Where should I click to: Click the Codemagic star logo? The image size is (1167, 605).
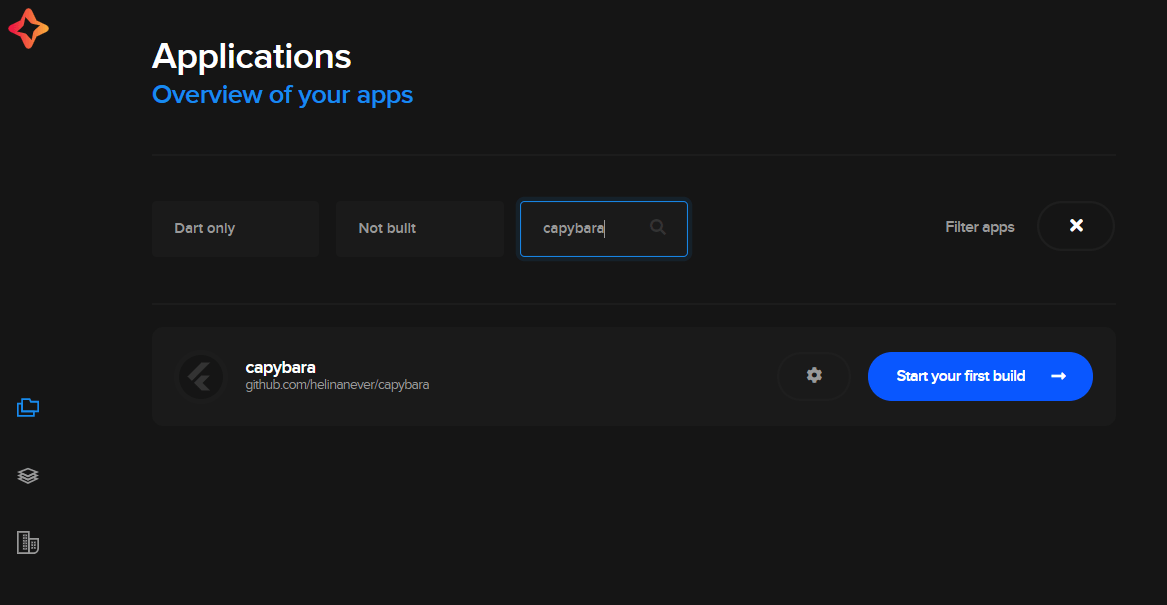(x=28, y=29)
